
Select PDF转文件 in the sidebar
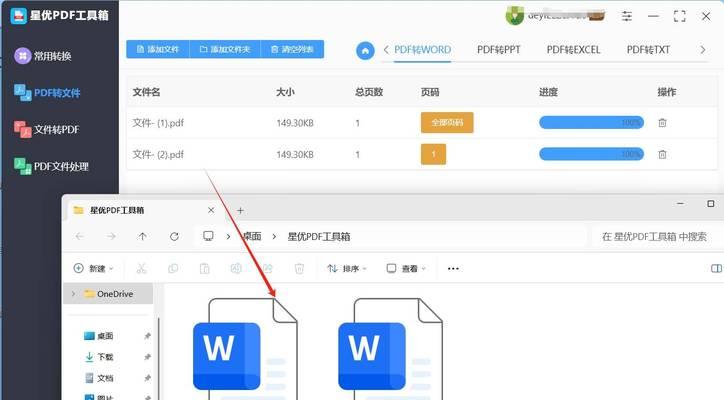(x=47, y=92)
